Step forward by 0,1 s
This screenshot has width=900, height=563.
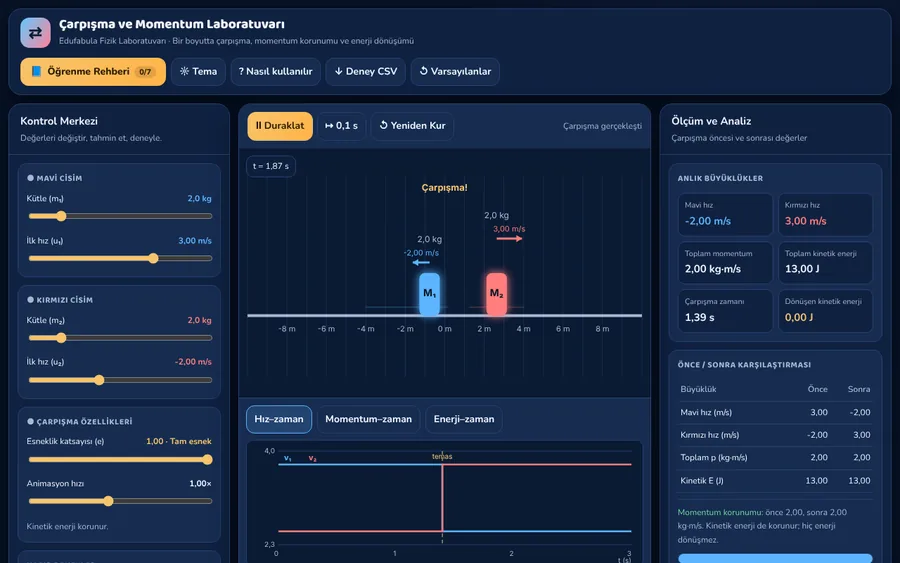[342, 126]
